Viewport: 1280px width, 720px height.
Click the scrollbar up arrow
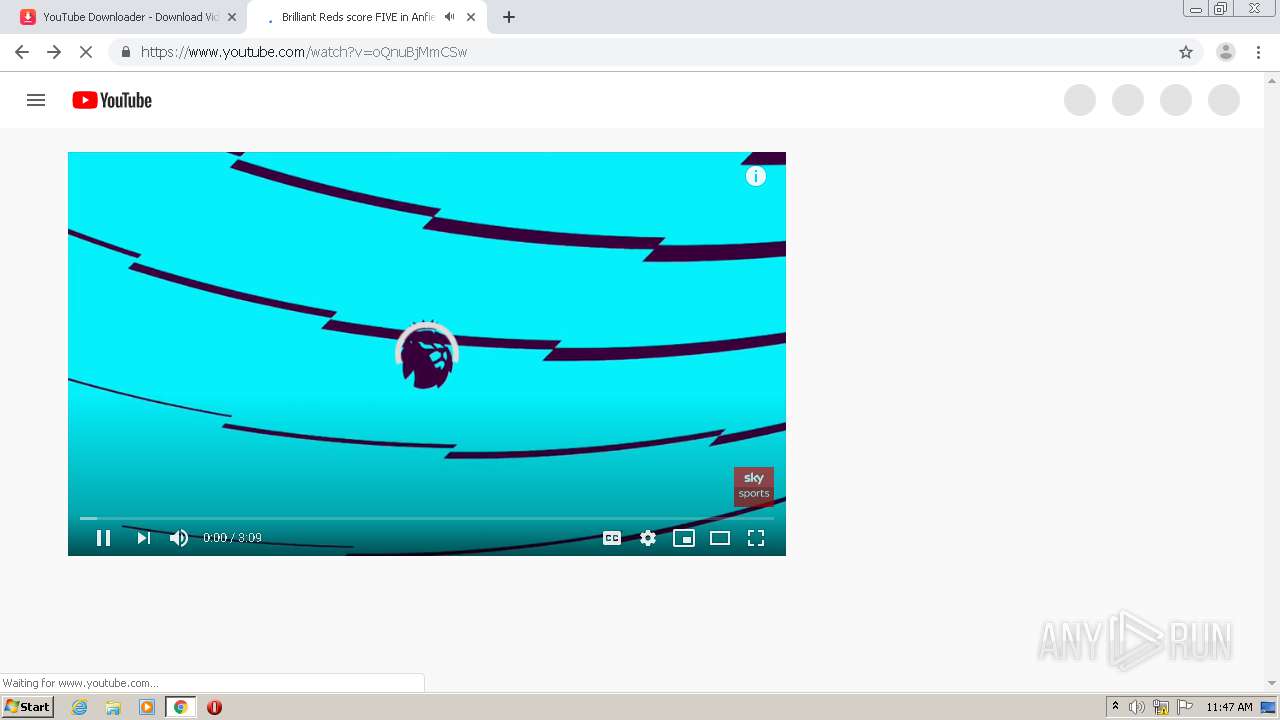(1272, 80)
